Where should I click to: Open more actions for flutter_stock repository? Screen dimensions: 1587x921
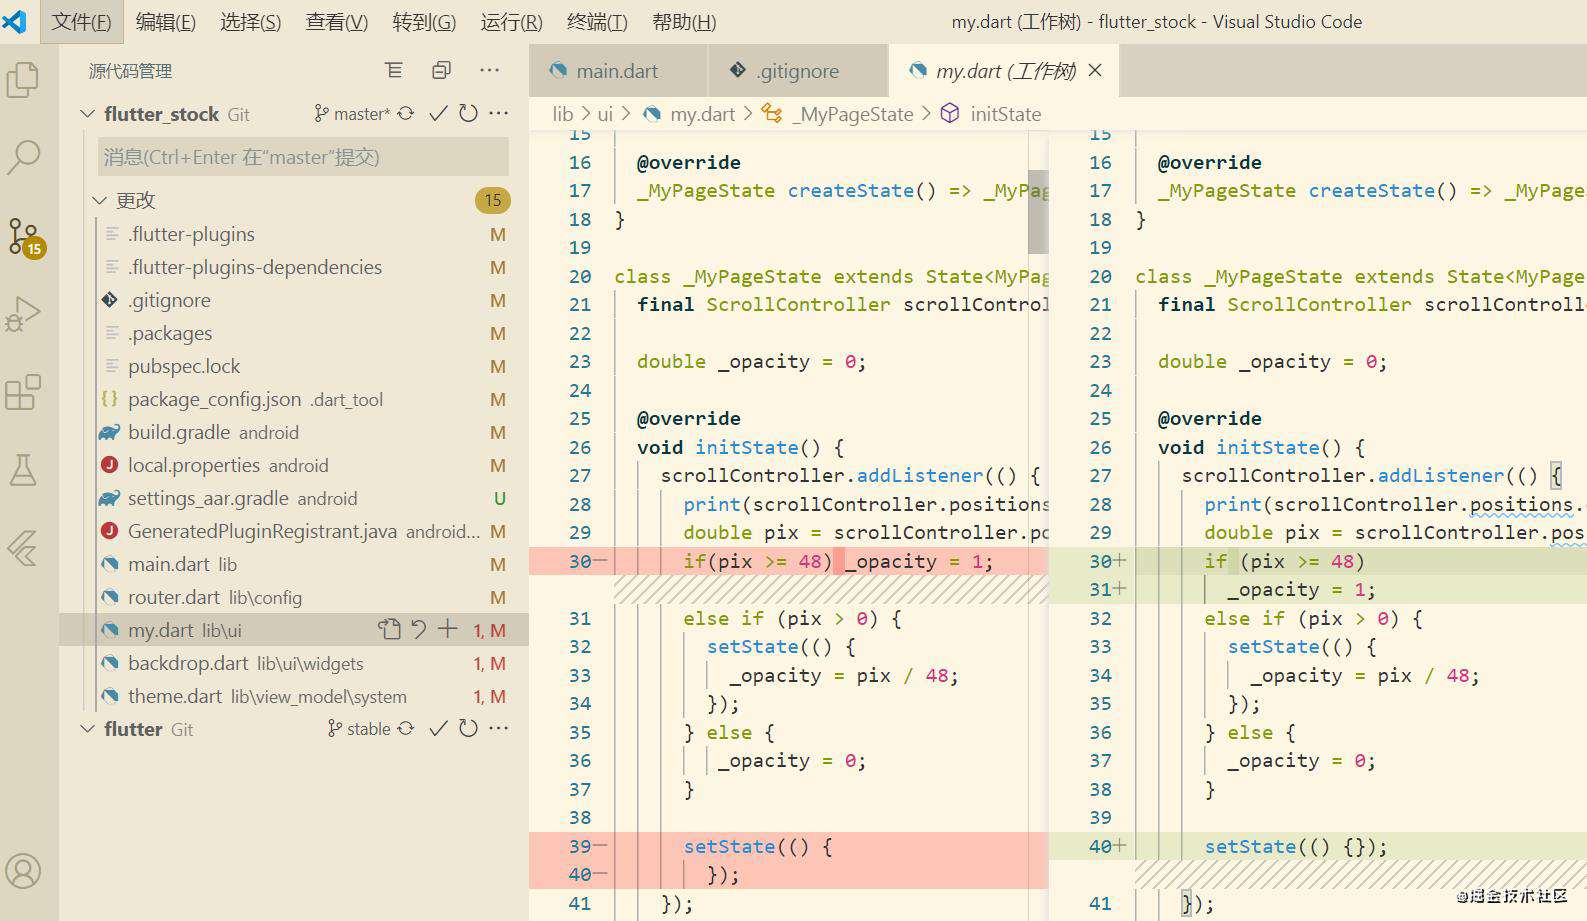coord(498,114)
